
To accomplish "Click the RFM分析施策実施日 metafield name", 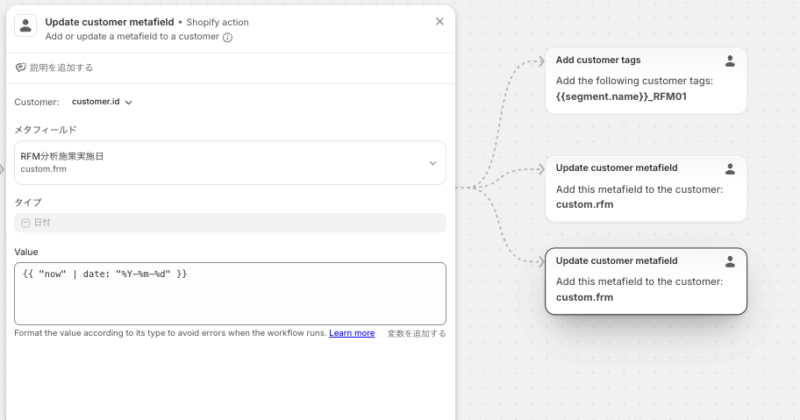I will coord(62,156).
